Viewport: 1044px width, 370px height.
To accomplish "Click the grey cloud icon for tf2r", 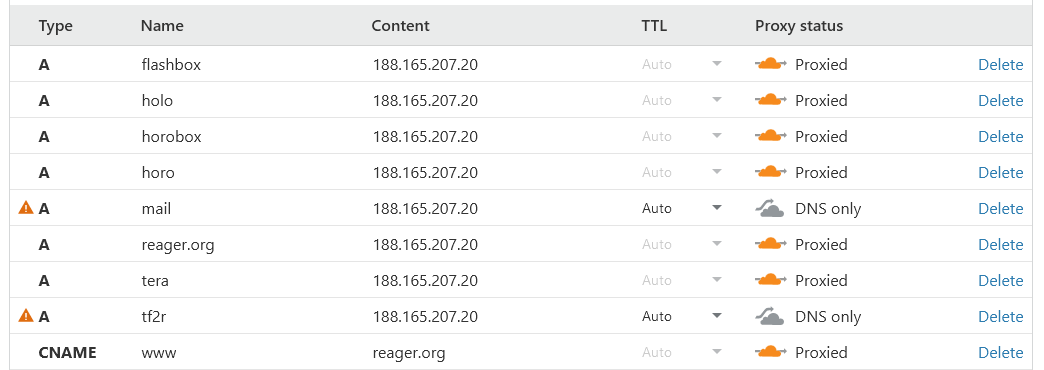I will pyautogui.click(x=770, y=317).
